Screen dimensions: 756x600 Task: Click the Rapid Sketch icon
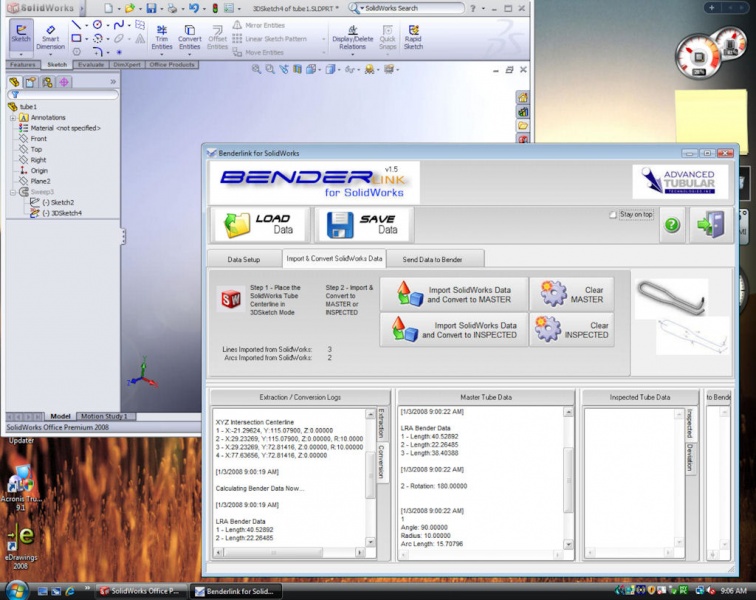pos(412,35)
